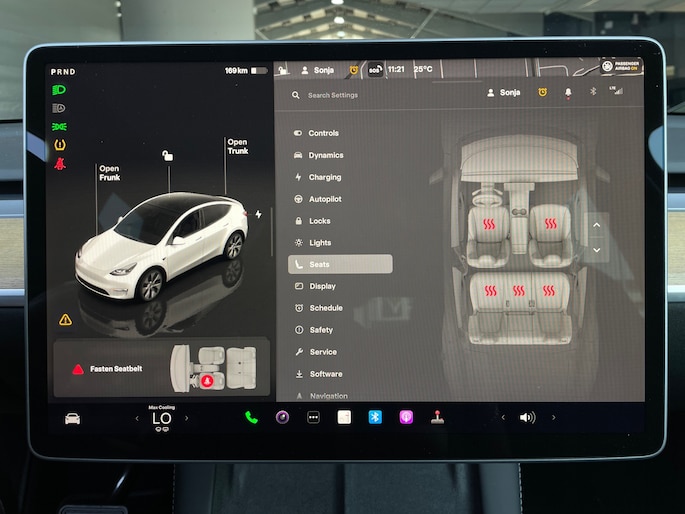Decrease temperature with left chevron
Screen dimensions: 685x514
(137, 418)
